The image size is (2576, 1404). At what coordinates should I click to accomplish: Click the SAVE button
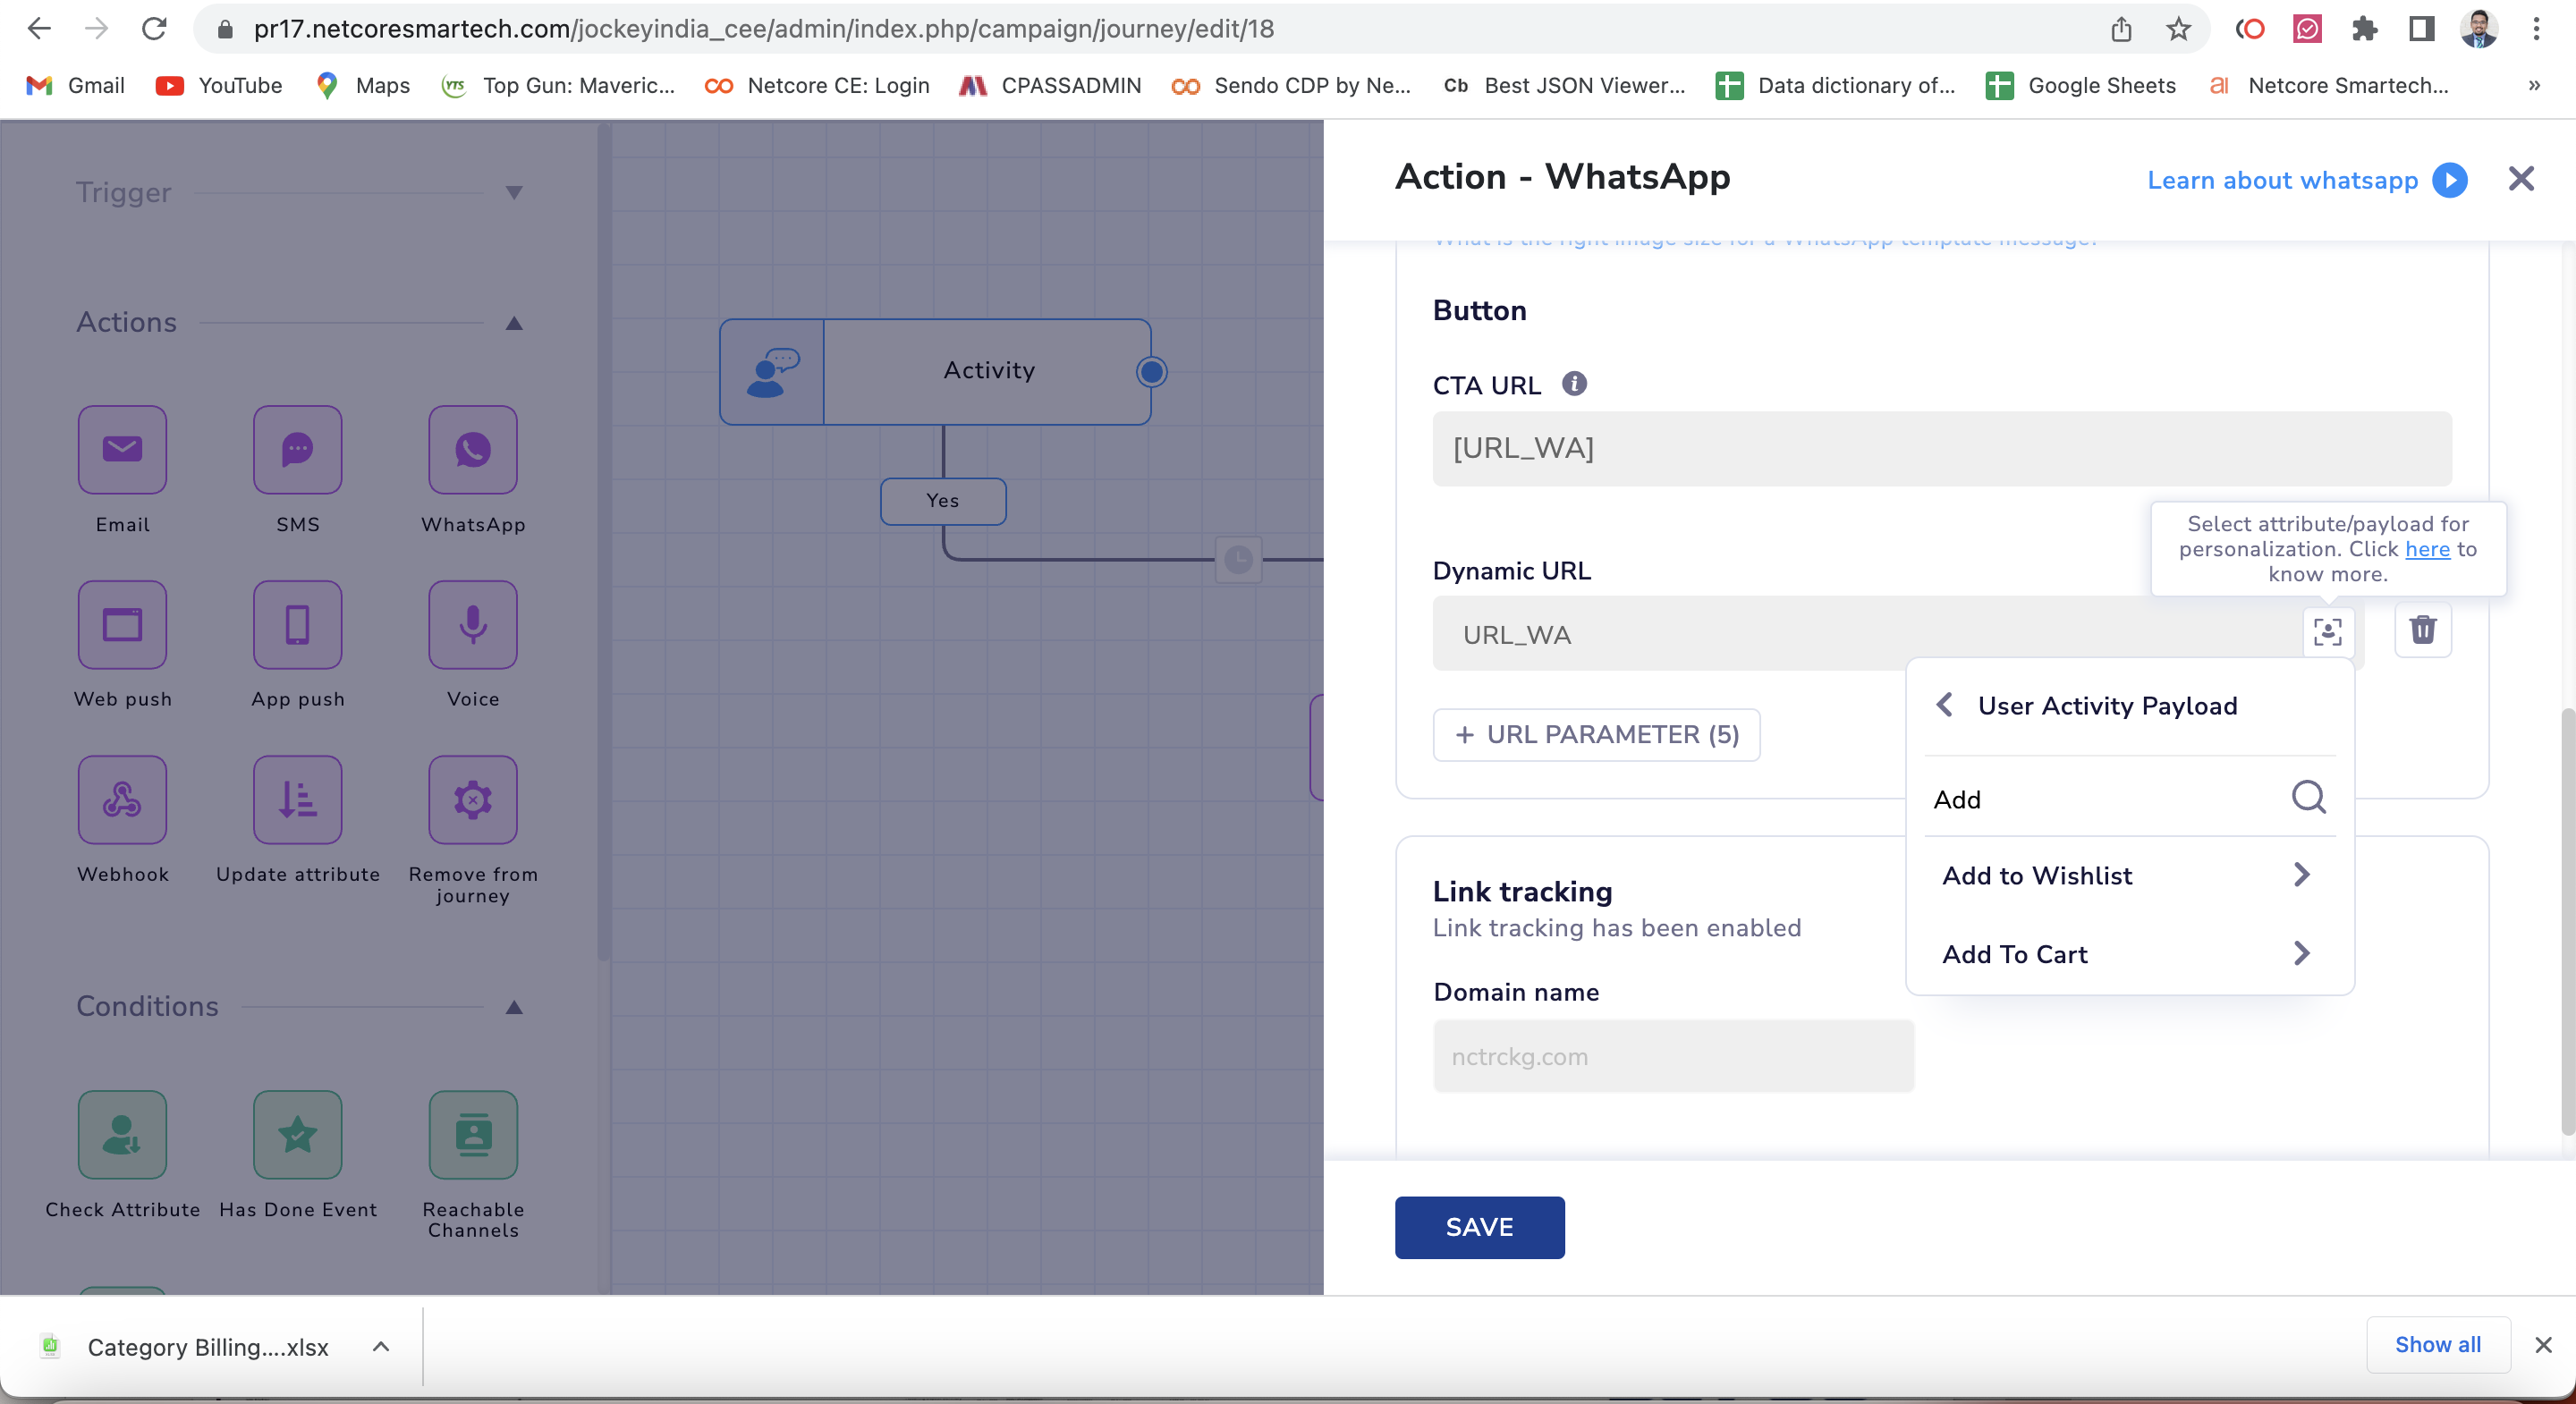1479,1227
